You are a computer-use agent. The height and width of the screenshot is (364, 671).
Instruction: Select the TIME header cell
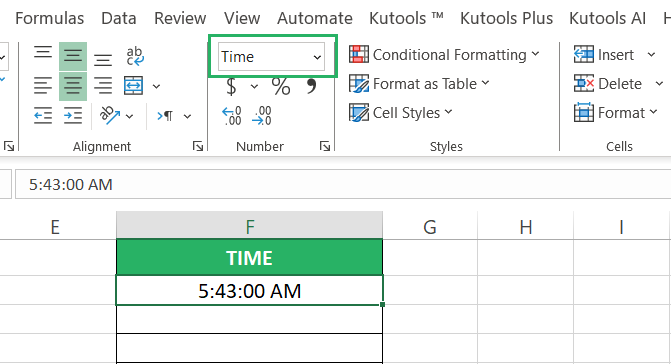[249, 258]
